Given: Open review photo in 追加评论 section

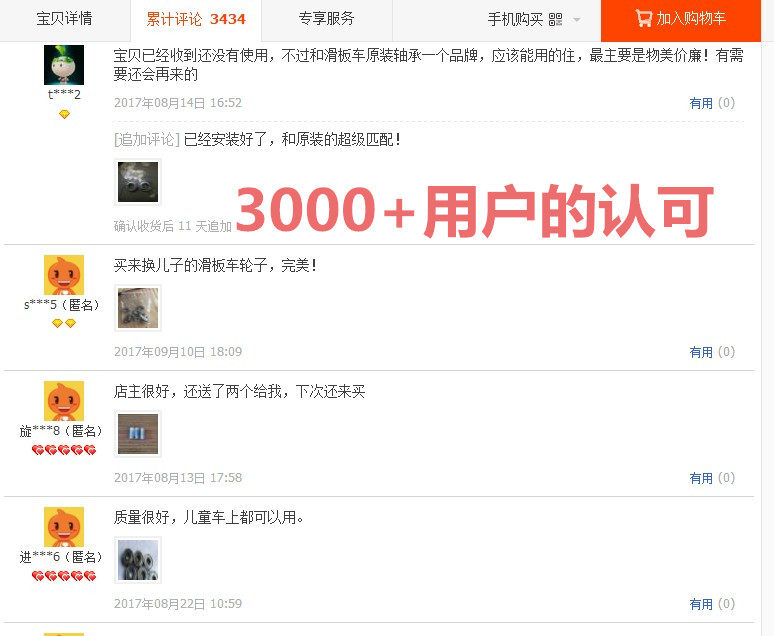Looking at the screenshot, I should (138, 182).
